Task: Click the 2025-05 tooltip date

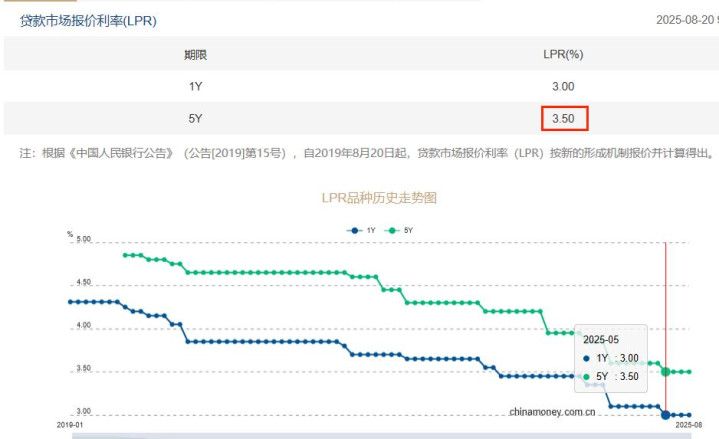Action: click(x=601, y=340)
